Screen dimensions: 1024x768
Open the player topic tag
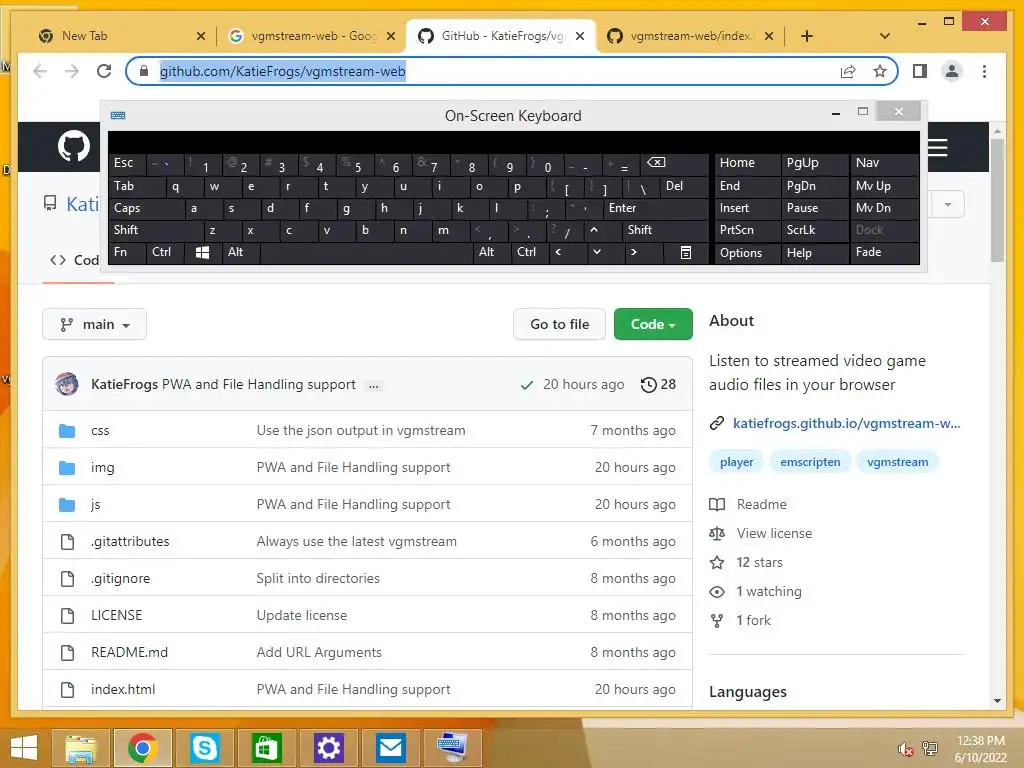tap(737, 462)
